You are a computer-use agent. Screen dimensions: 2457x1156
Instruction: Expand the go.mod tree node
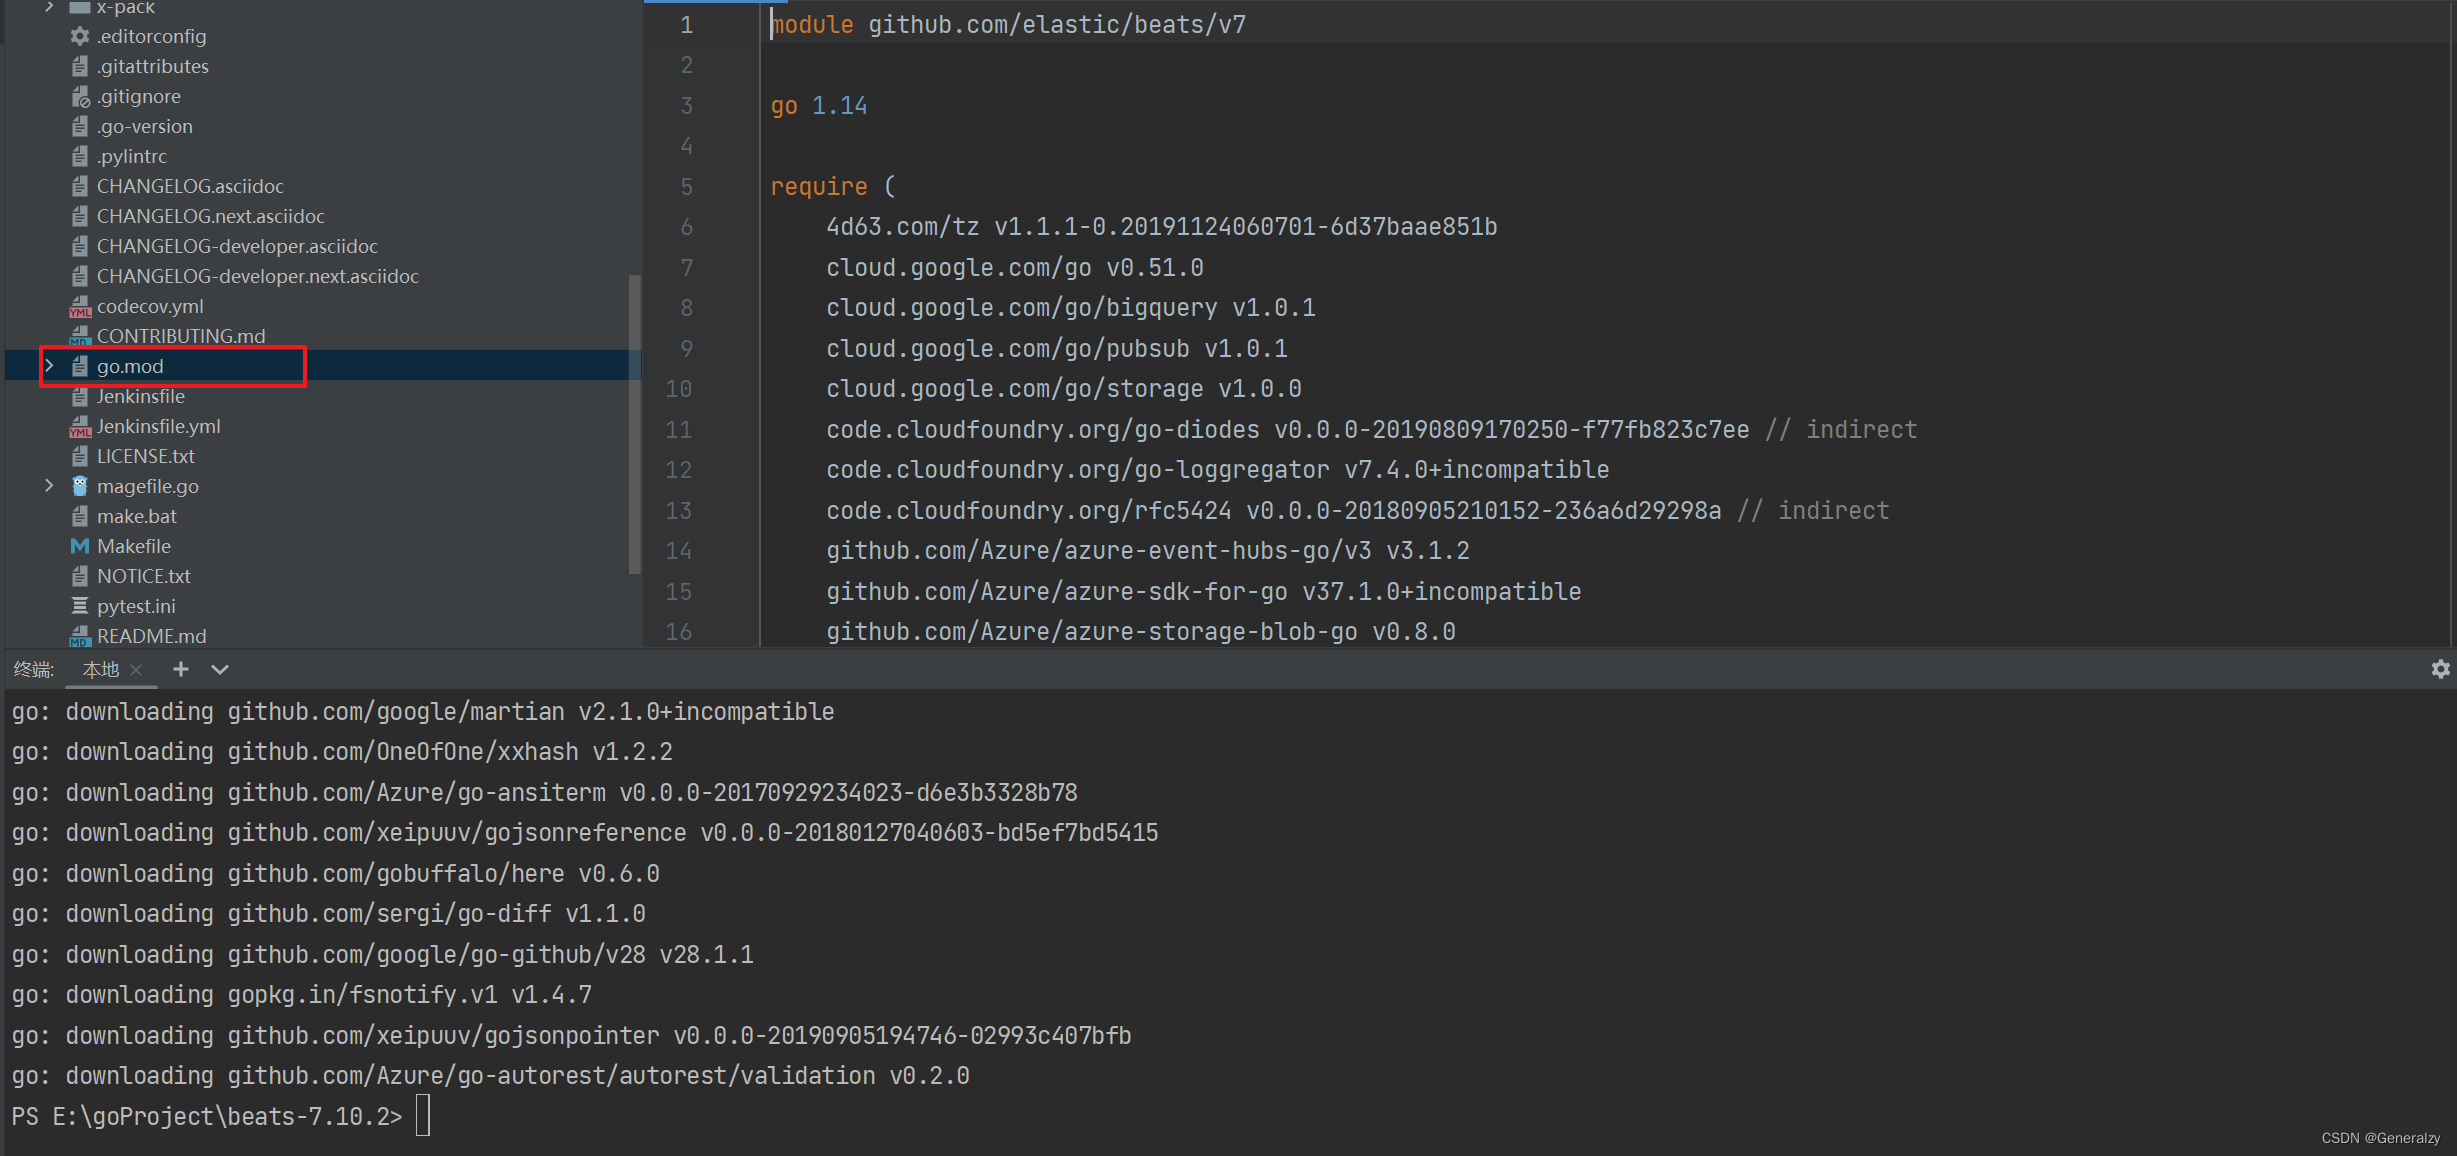pos(49,366)
